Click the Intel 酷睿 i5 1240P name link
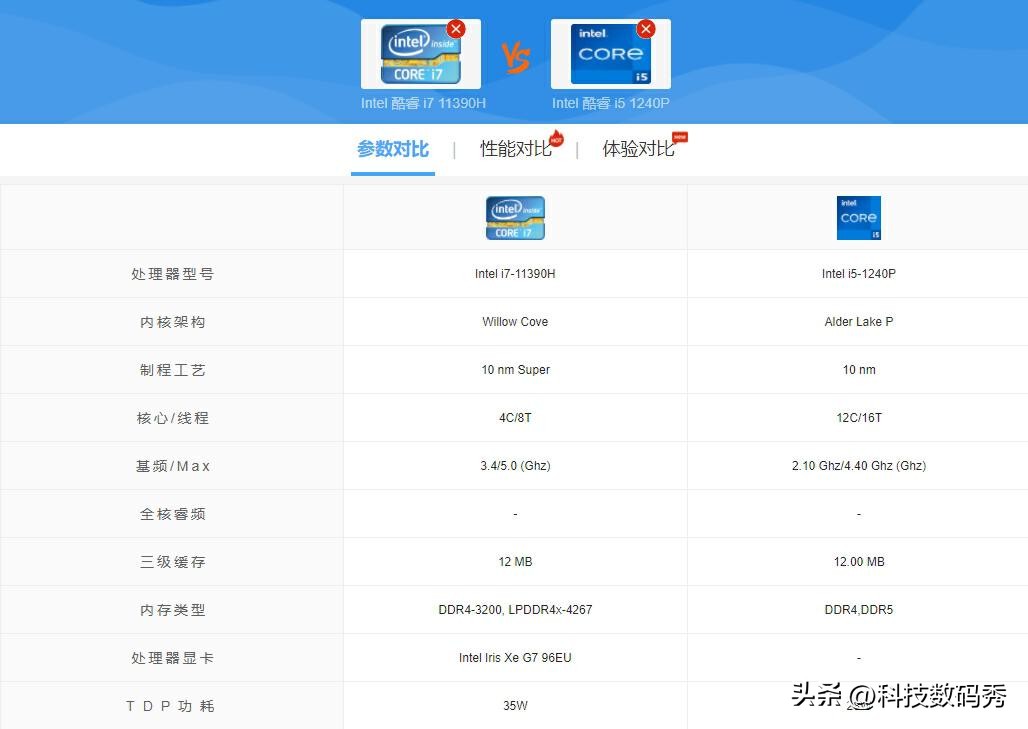This screenshot has width=1028, height=729. click(x=610, y=102)
